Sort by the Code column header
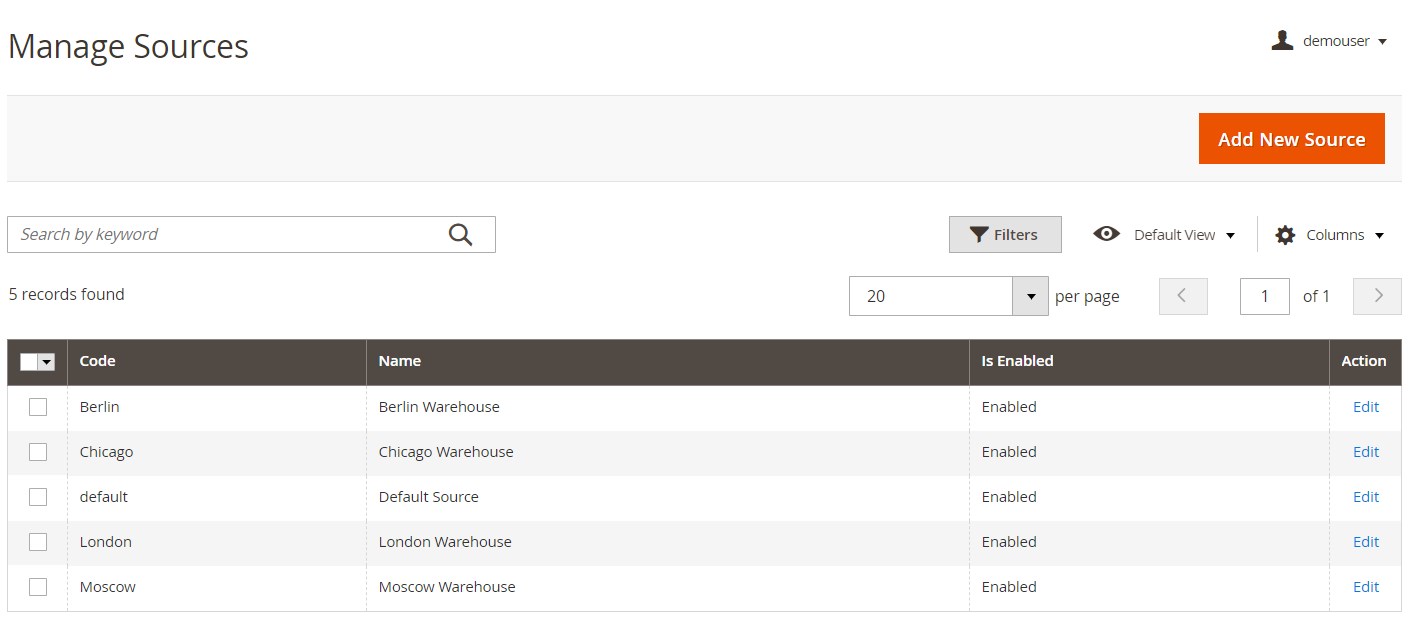This screenshot has height=624, width=1409. pos(217,362)
